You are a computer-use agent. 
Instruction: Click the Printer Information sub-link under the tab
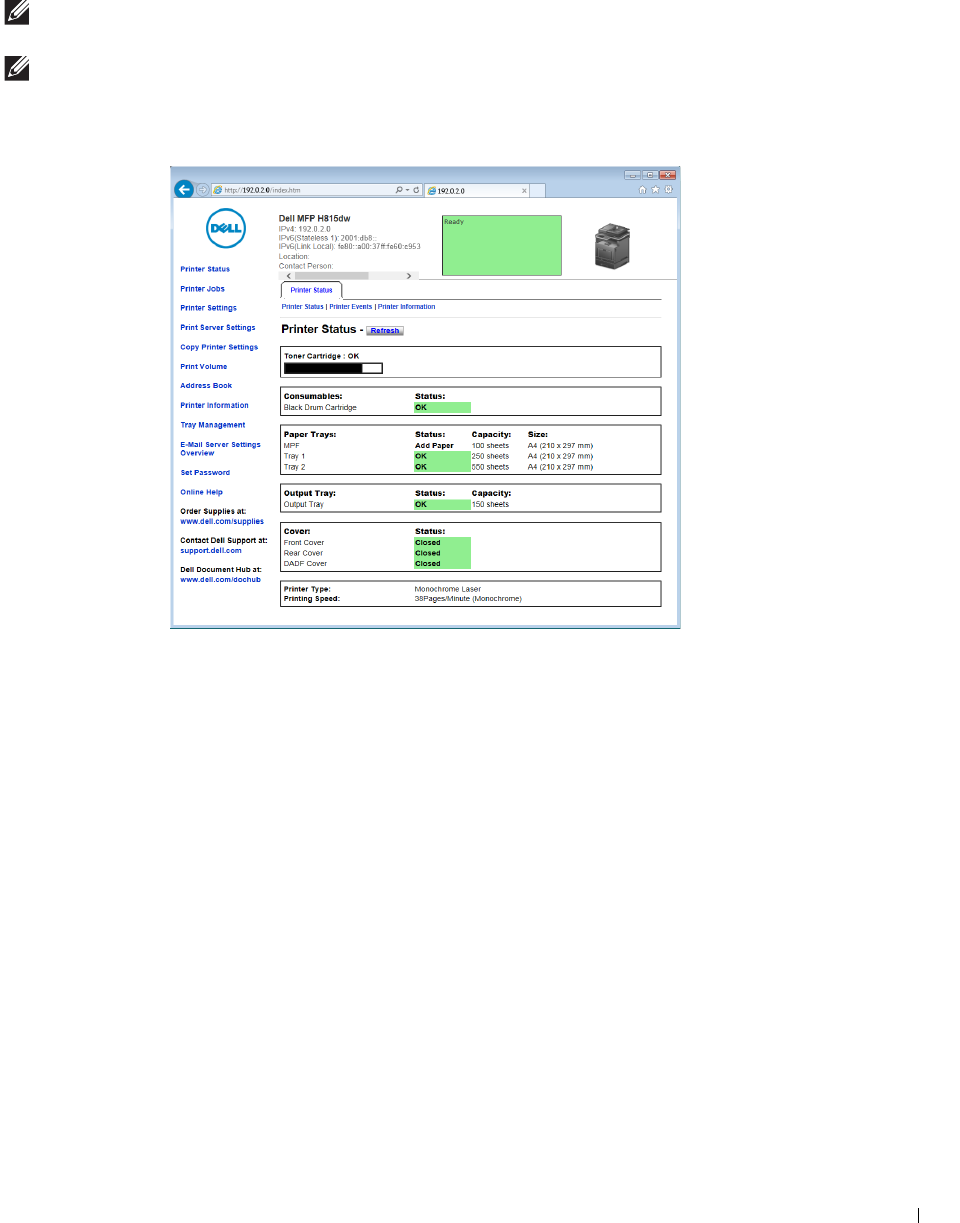[406, 307]
